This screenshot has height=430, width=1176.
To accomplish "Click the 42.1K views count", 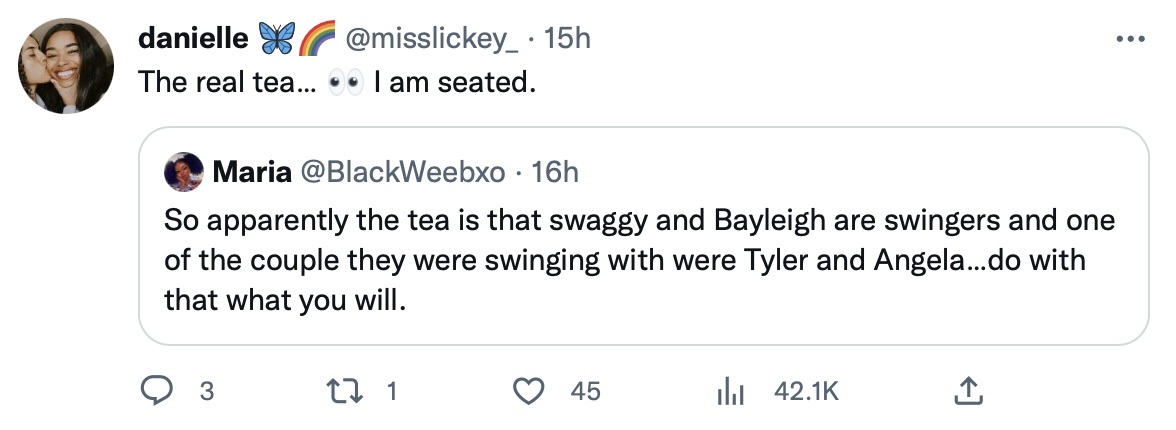I will [806, 392].
